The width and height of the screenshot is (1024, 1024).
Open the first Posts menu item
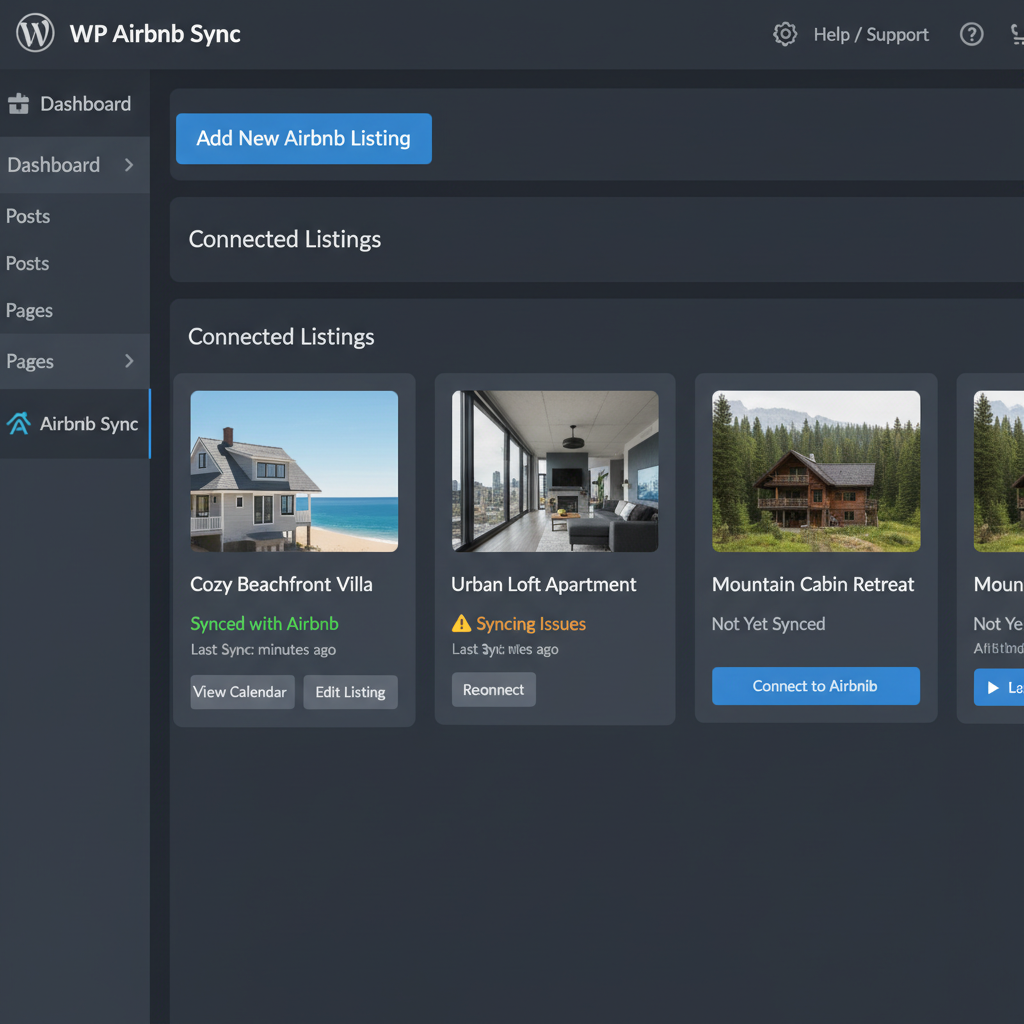[x=28, y=216]
